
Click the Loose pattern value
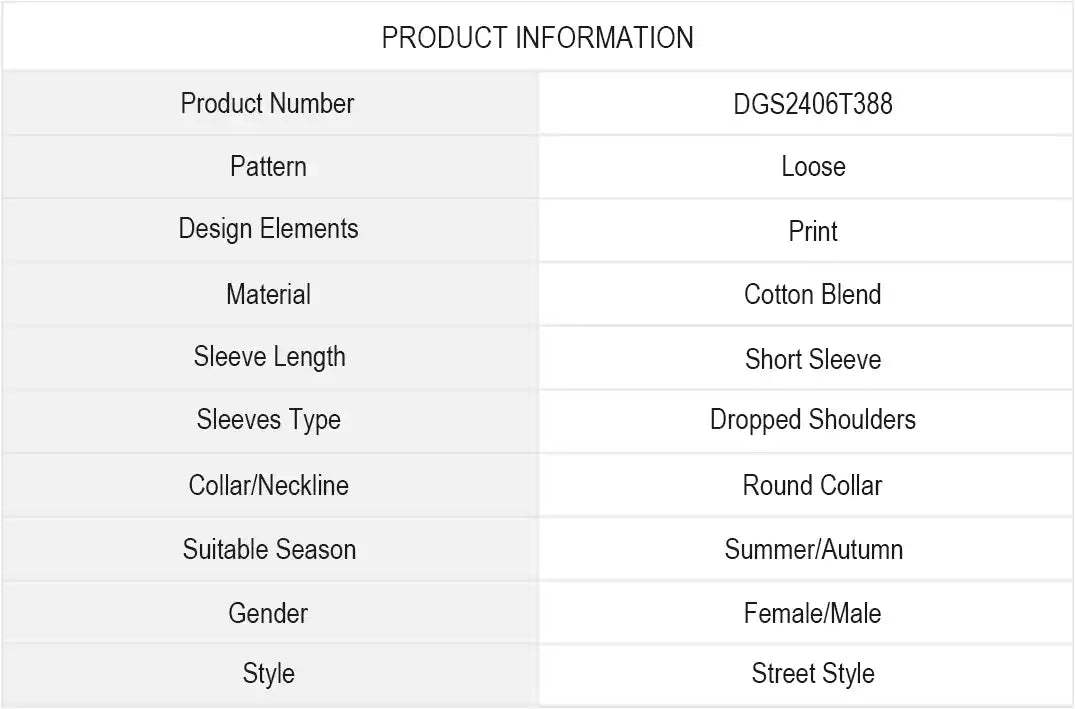coord(812,167)
